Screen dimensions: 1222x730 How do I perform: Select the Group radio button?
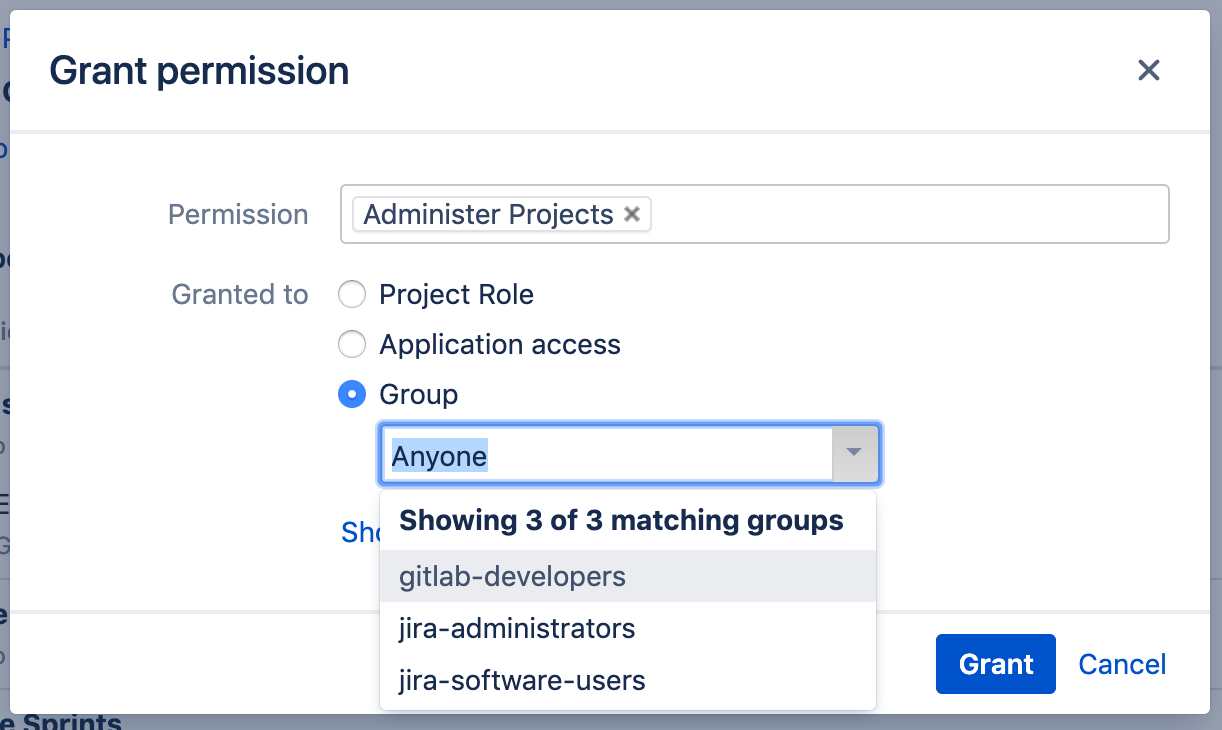(x=352, y=394)
